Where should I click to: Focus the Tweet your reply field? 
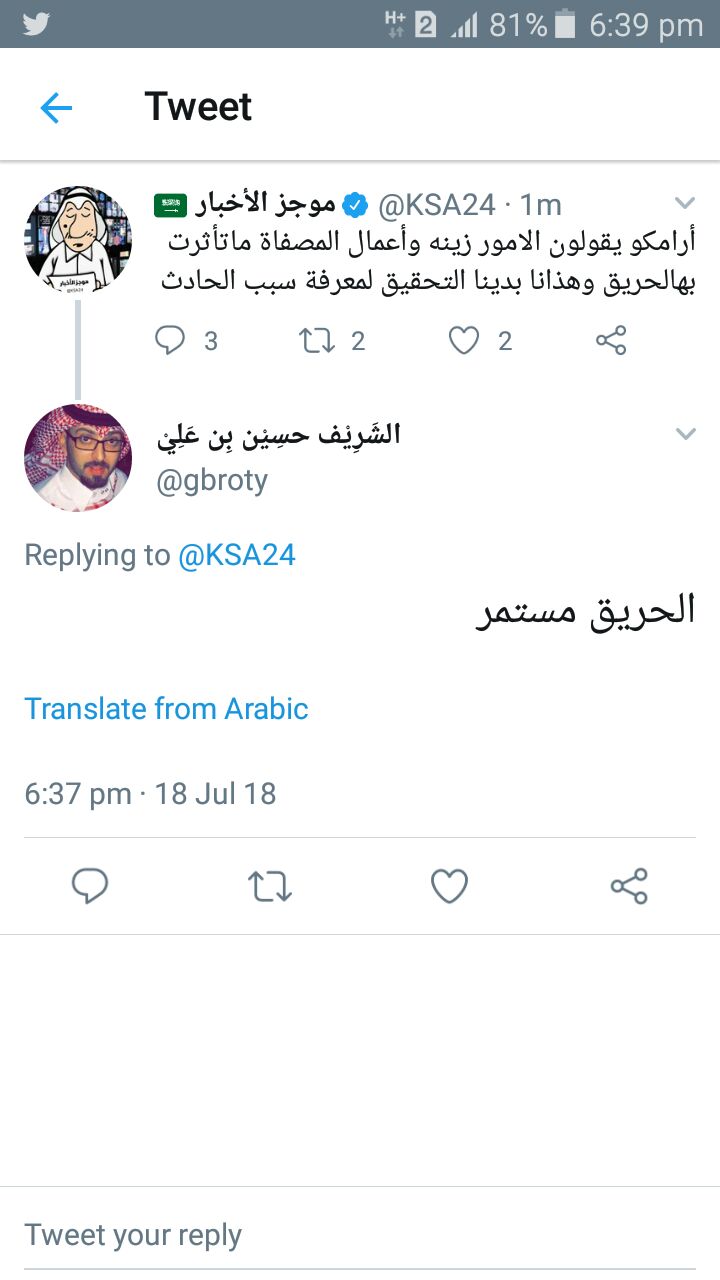point(360,1235)
